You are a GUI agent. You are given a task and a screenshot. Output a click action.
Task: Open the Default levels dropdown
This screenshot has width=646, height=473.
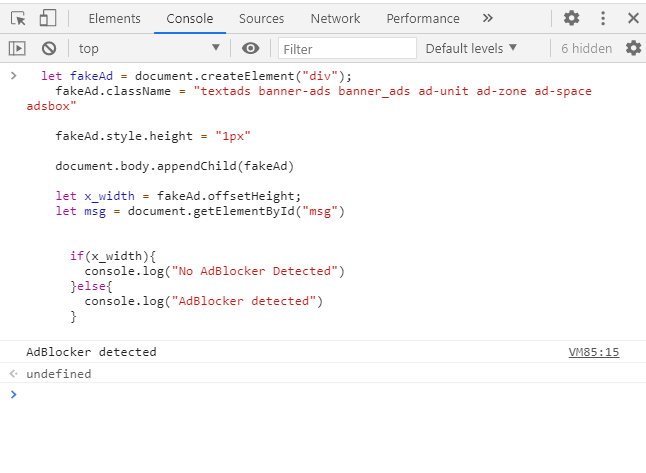coord(471,49)
